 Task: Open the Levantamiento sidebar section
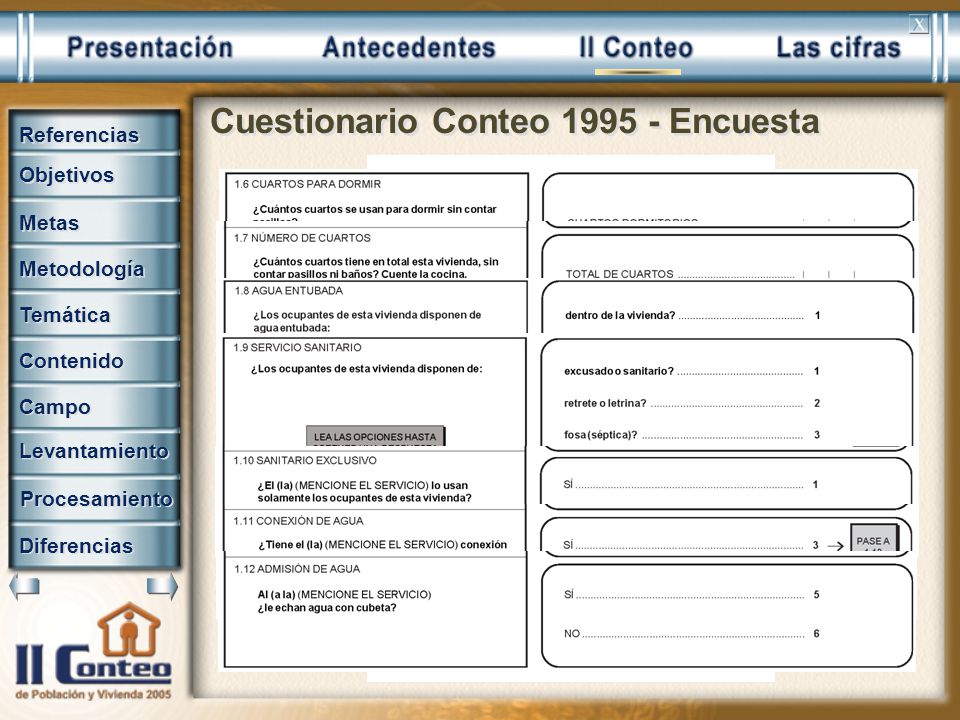(x=95, y=451)
